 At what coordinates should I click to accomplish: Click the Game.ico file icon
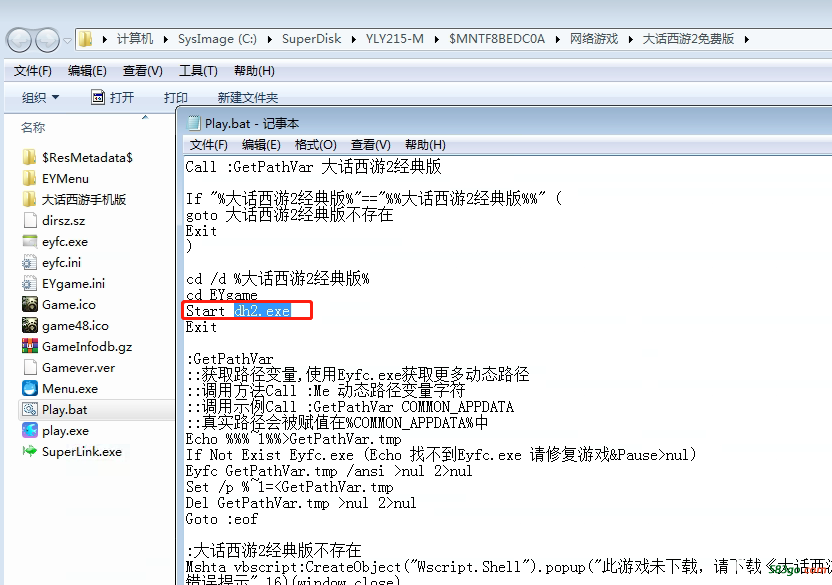coord(30,304)
